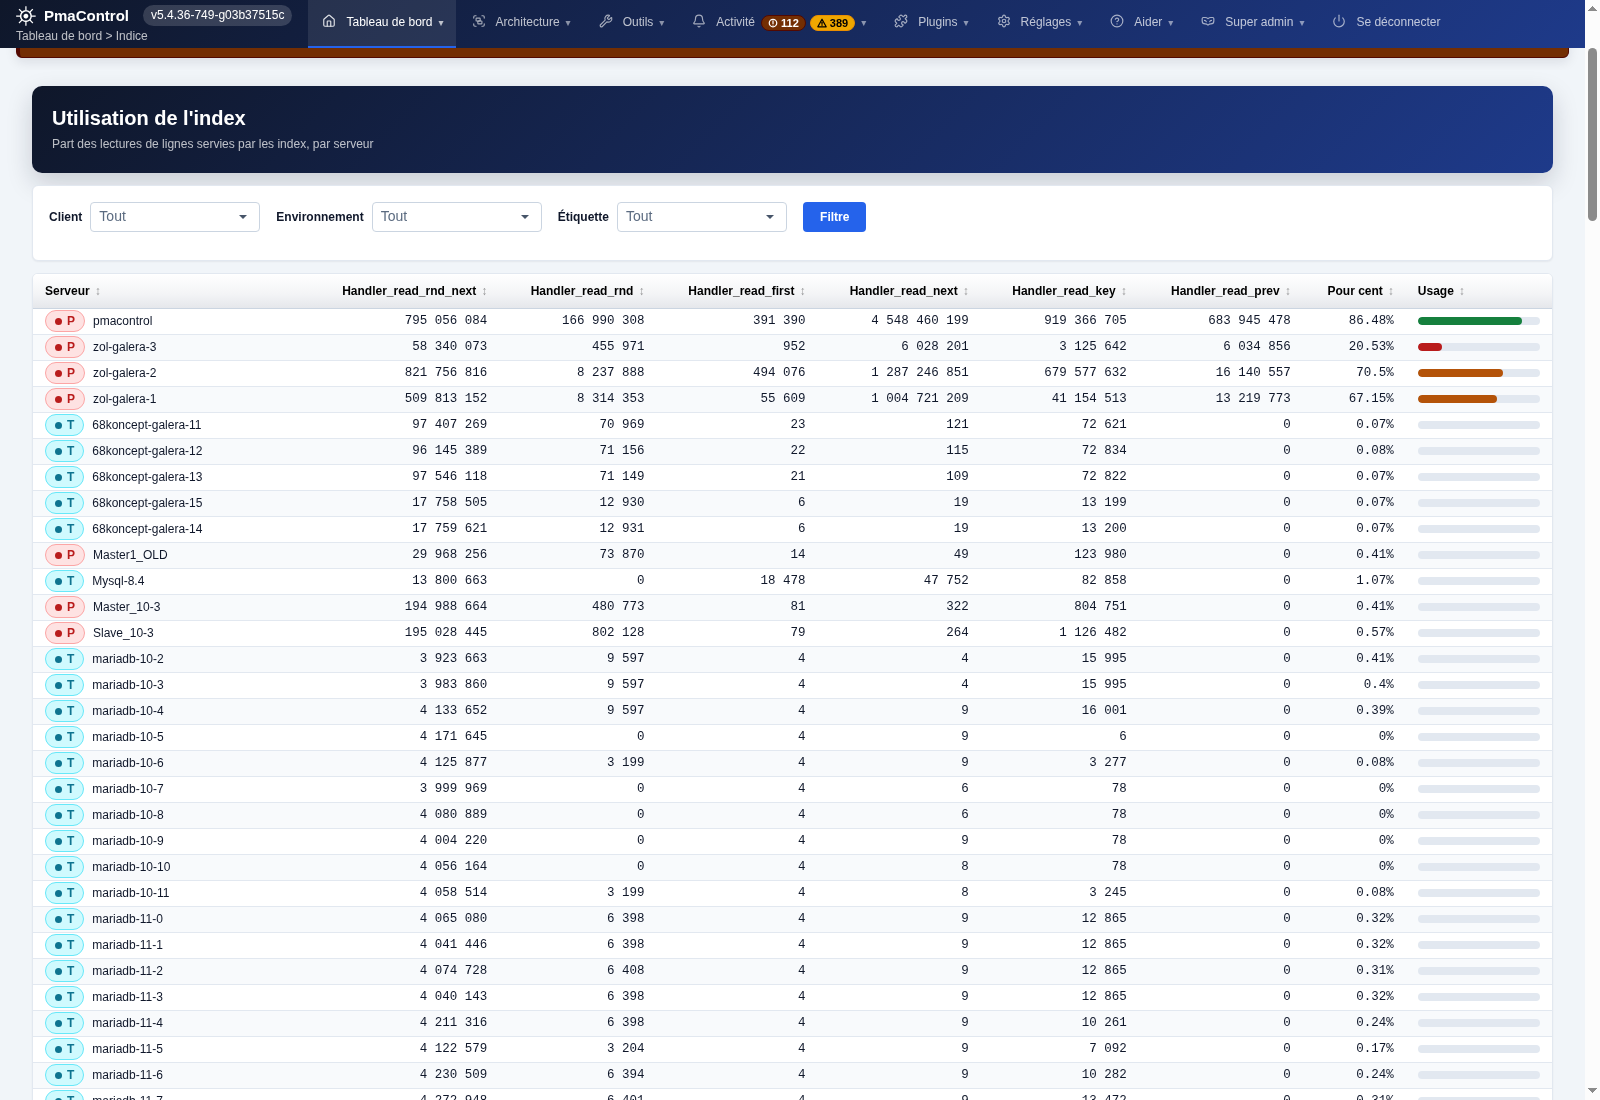Click the power icon for Se déconnecter
The height and width of the screenshot is (1100, 1600).
[1339, 21]
